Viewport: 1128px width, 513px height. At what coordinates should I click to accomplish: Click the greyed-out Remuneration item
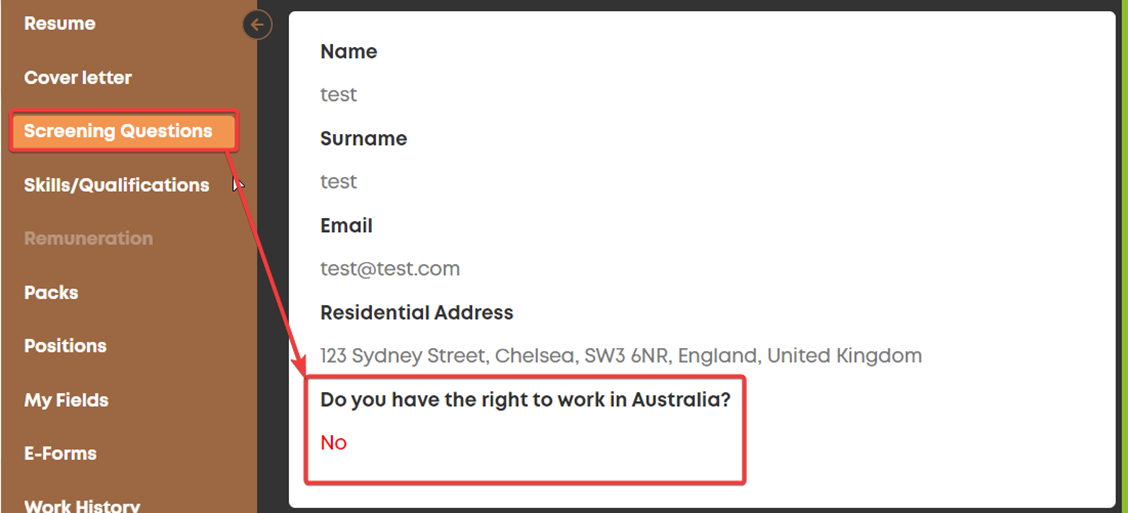(x=88, y=238)
